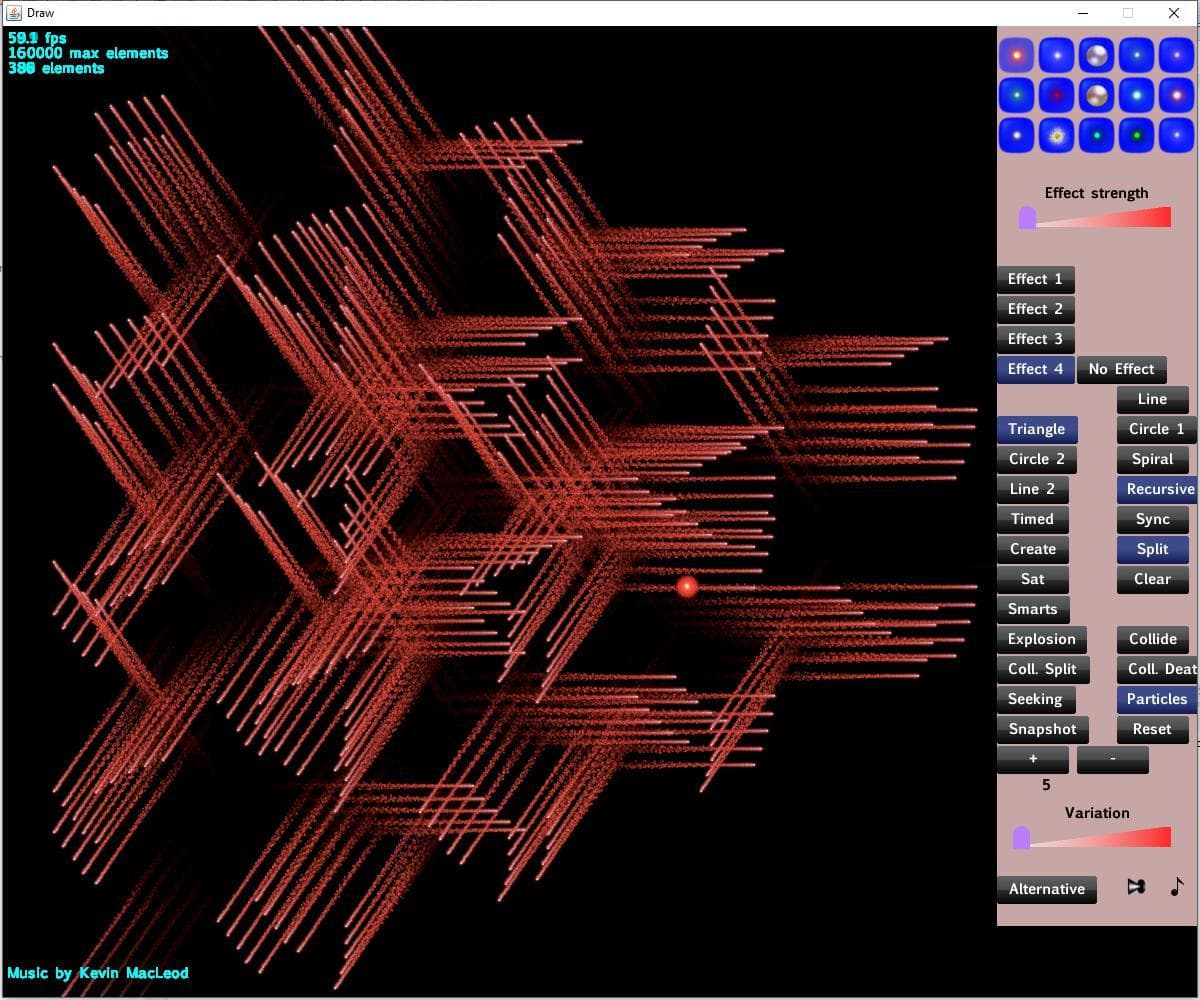Take a Snapshot
This screenshot has width=1200, height=1000.
pyautogui.click(x=1042, y=729)
